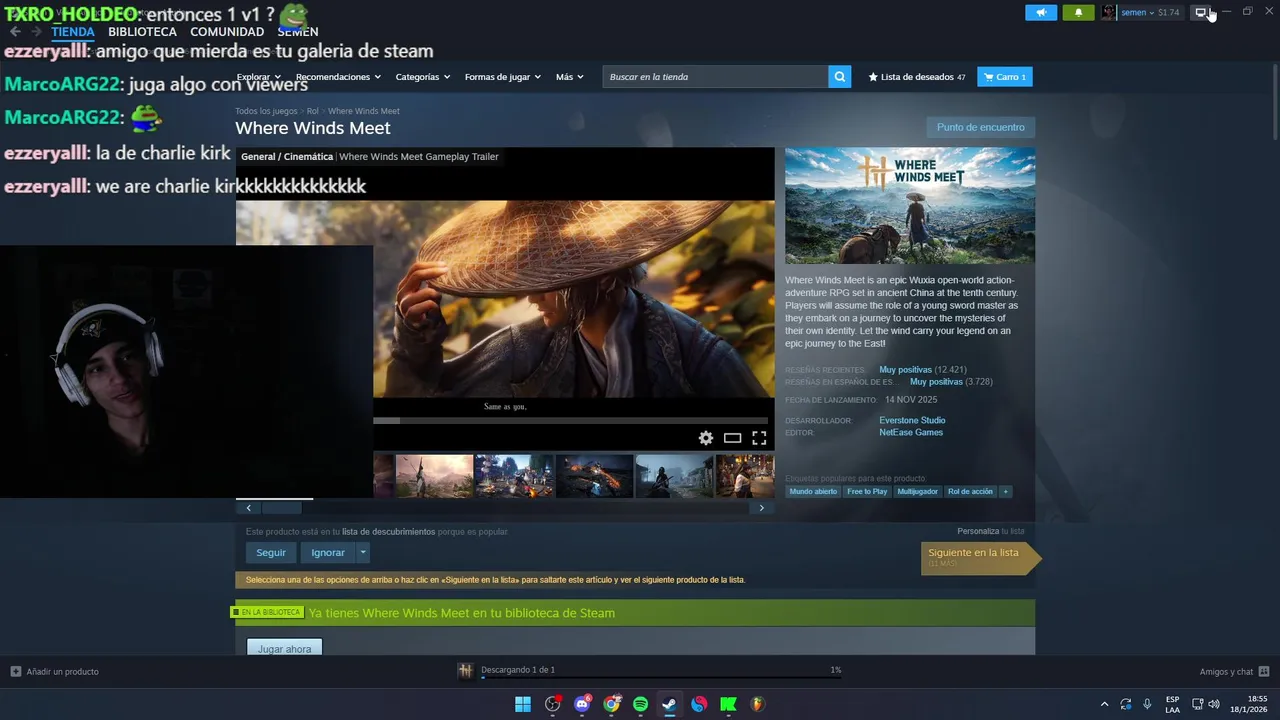Open Amigos y chat friends icon

click(1264, 671)
